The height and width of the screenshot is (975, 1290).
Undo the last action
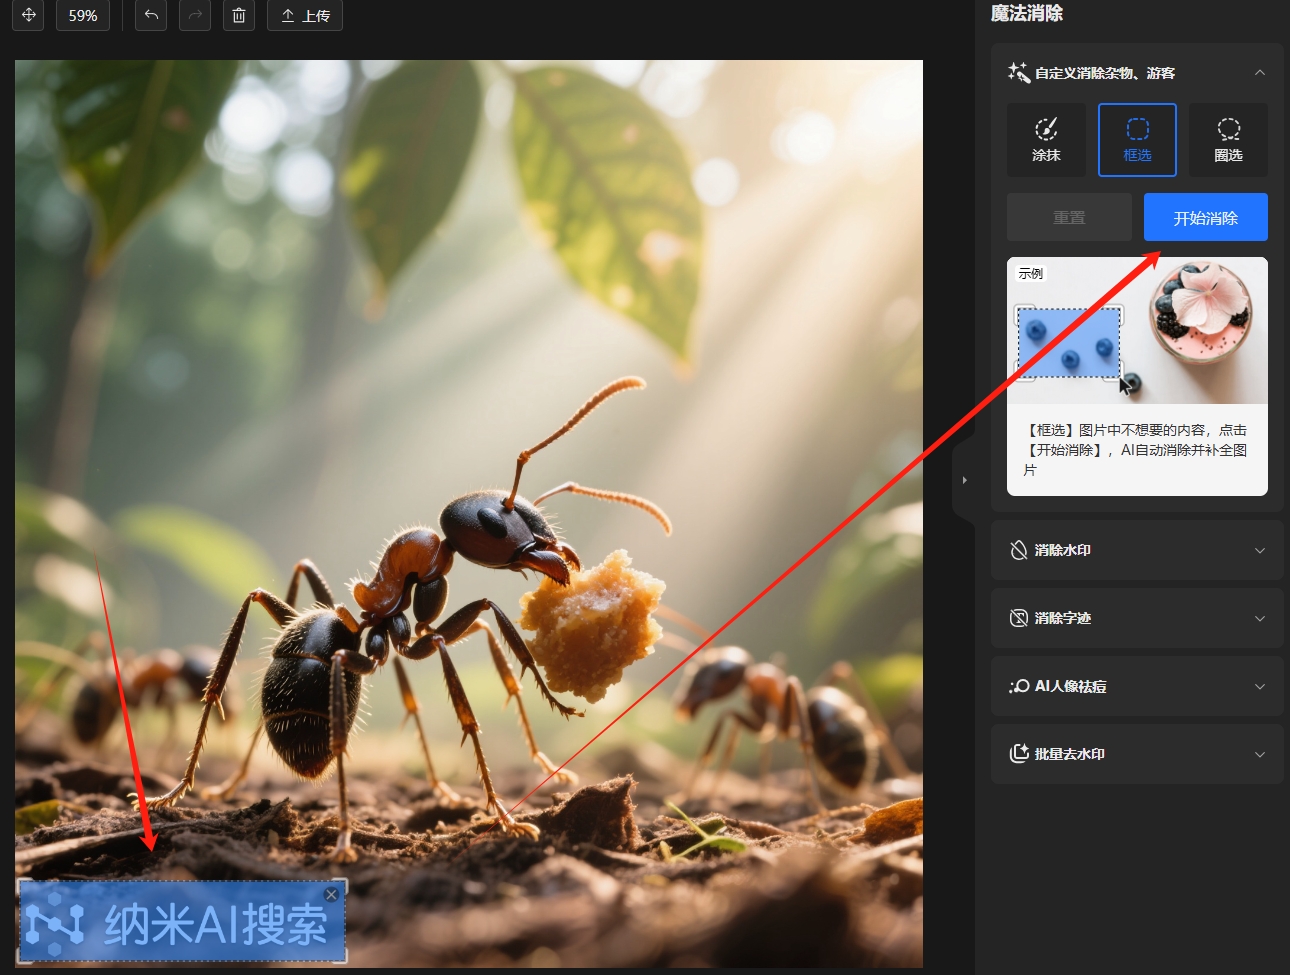pyautogui.click(x=151, y=15)
